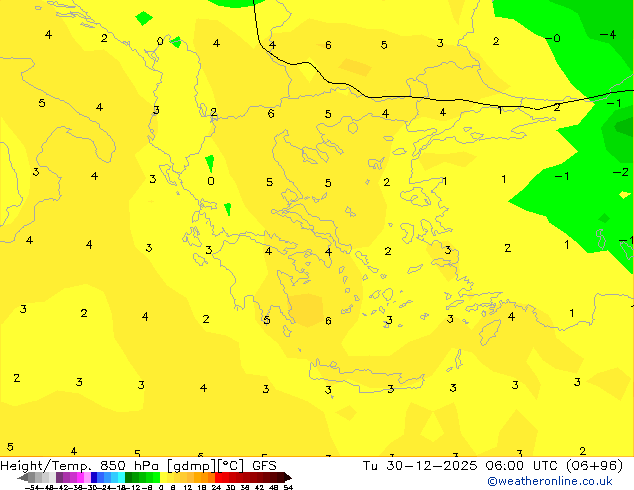The height and width of the screenshot is (490, 634).
Task: Click the dark red right legend arrow
Action: coord(284,477)
